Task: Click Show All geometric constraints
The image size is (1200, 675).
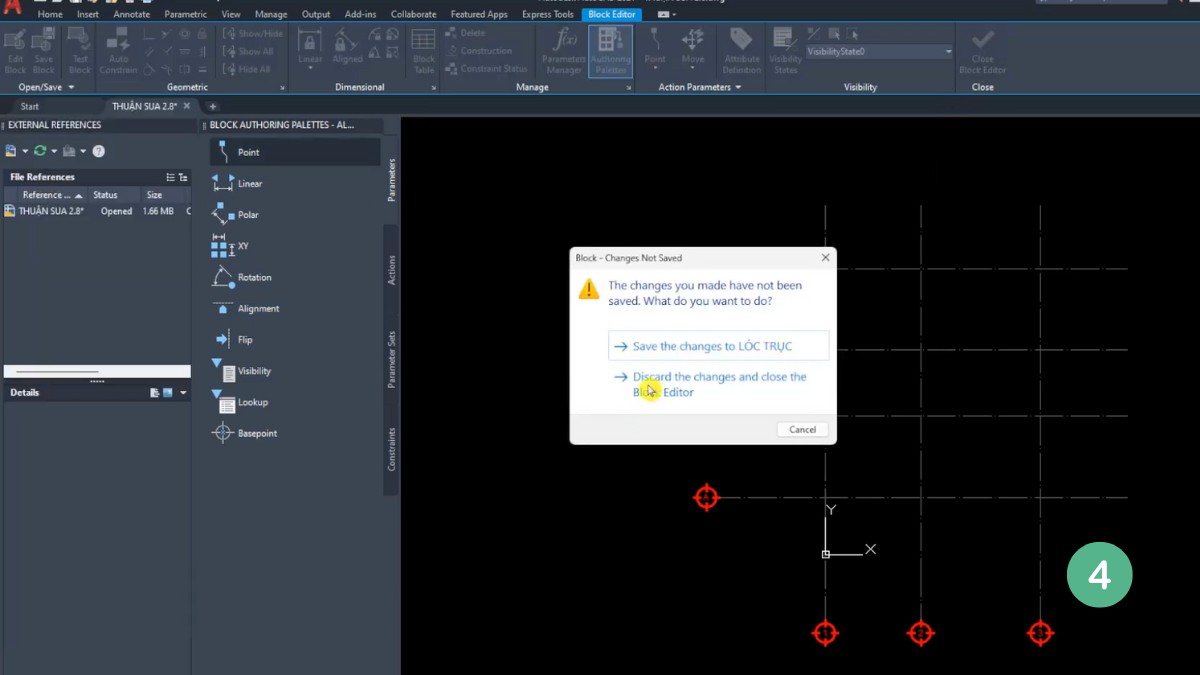Action: click(248, 51)
